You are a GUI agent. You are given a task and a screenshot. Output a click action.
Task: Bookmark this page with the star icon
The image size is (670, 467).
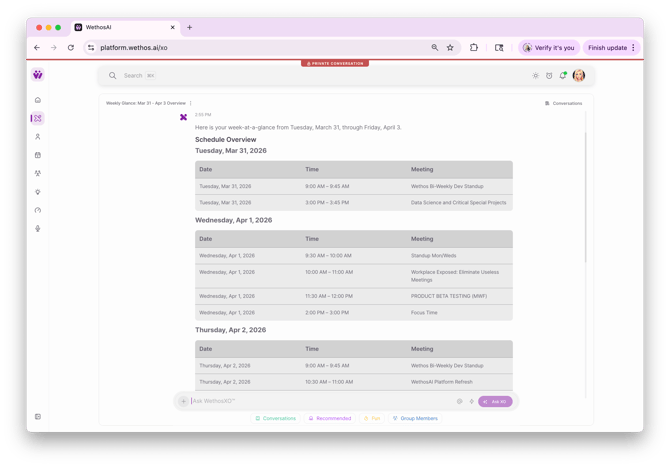click(450, 47)
